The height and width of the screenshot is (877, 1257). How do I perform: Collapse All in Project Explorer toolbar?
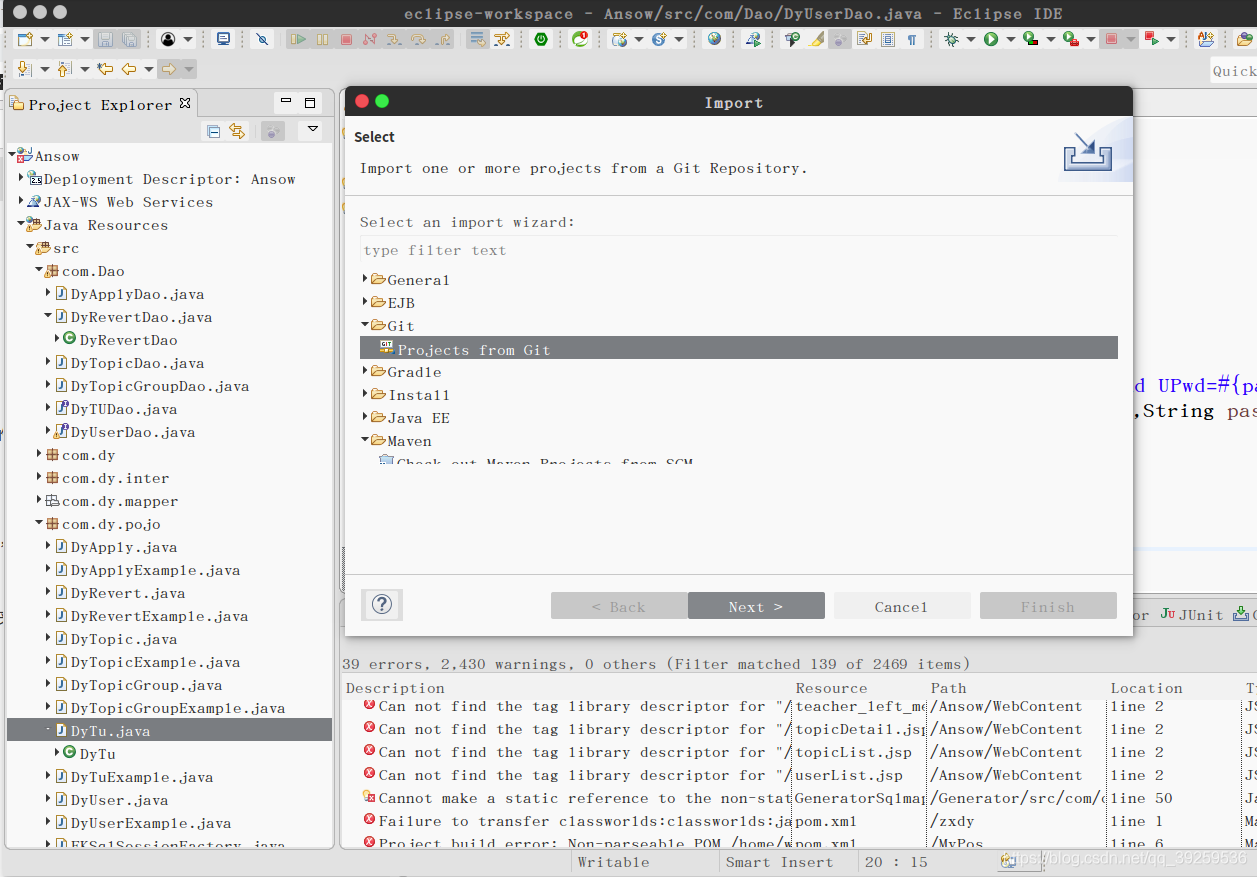point(213,131)
